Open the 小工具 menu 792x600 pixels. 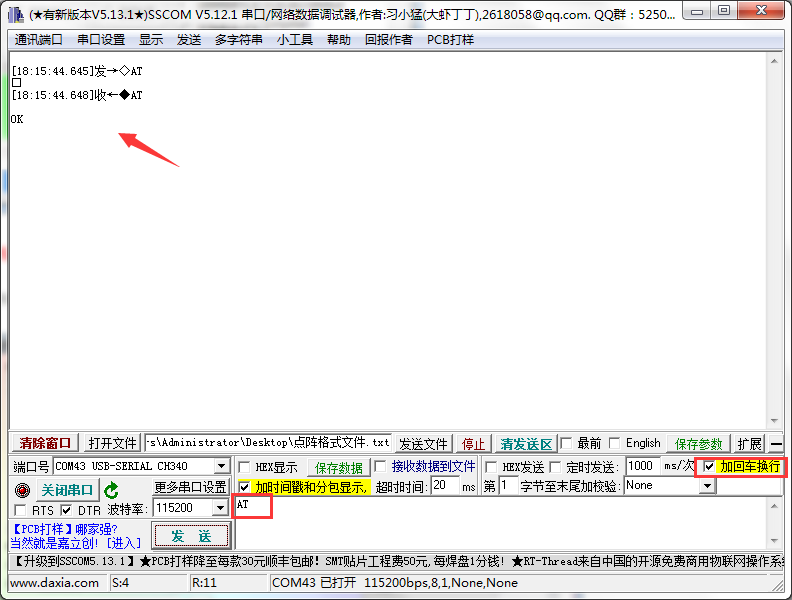pyautogui.click(x=295, y=40)
